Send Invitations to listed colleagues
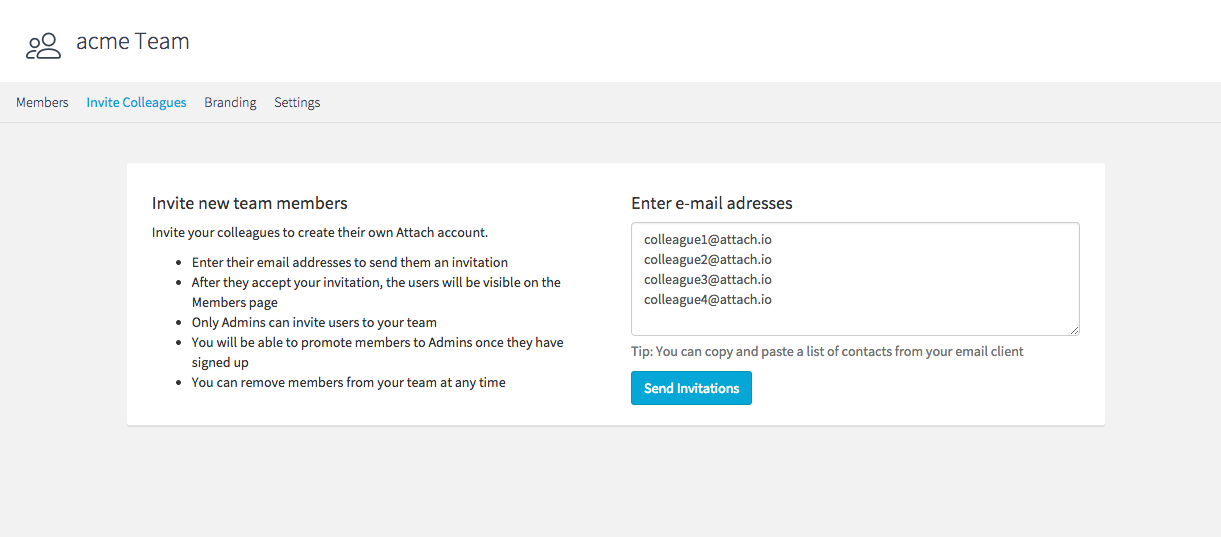This screenshot has width=1221, height=537. (691, 388)
